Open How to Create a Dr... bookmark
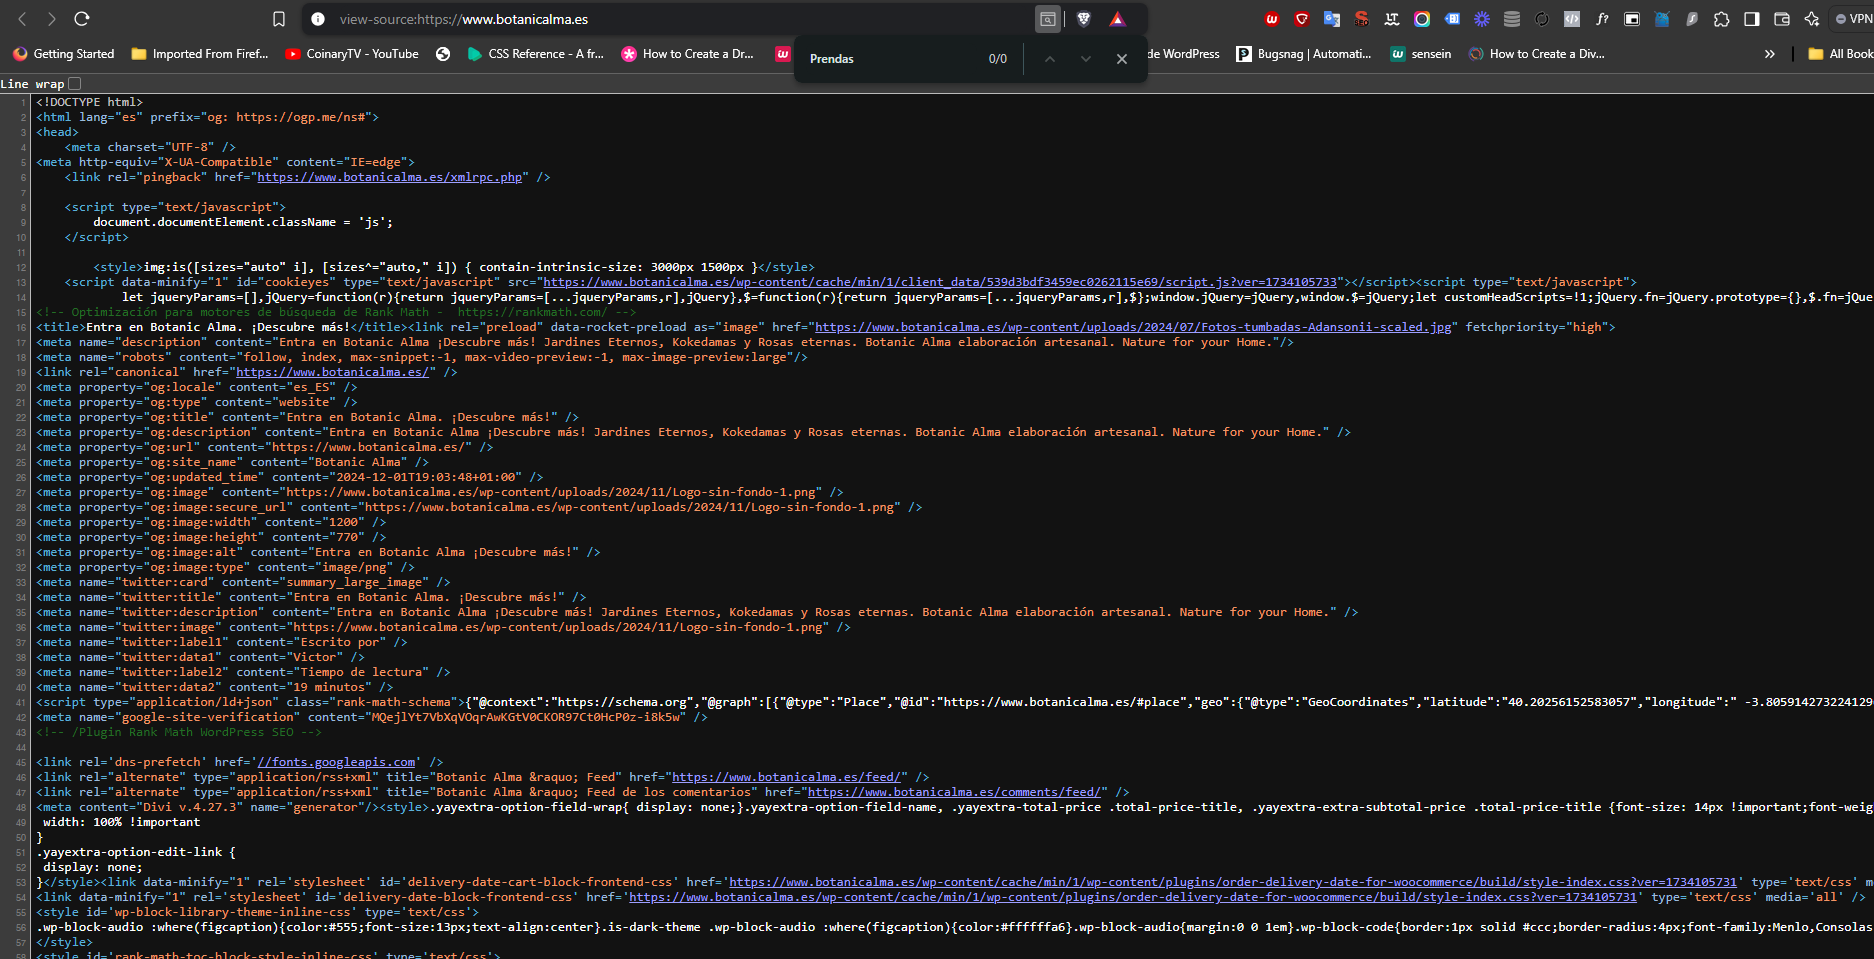This screenshot has width=1874, height=959. (x=688, y=54)
